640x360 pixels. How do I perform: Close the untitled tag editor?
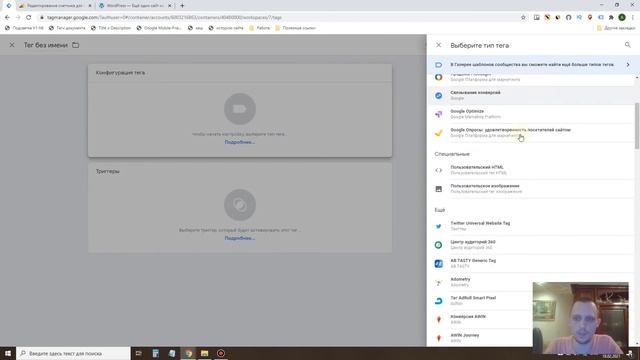[x=12, y=45]
